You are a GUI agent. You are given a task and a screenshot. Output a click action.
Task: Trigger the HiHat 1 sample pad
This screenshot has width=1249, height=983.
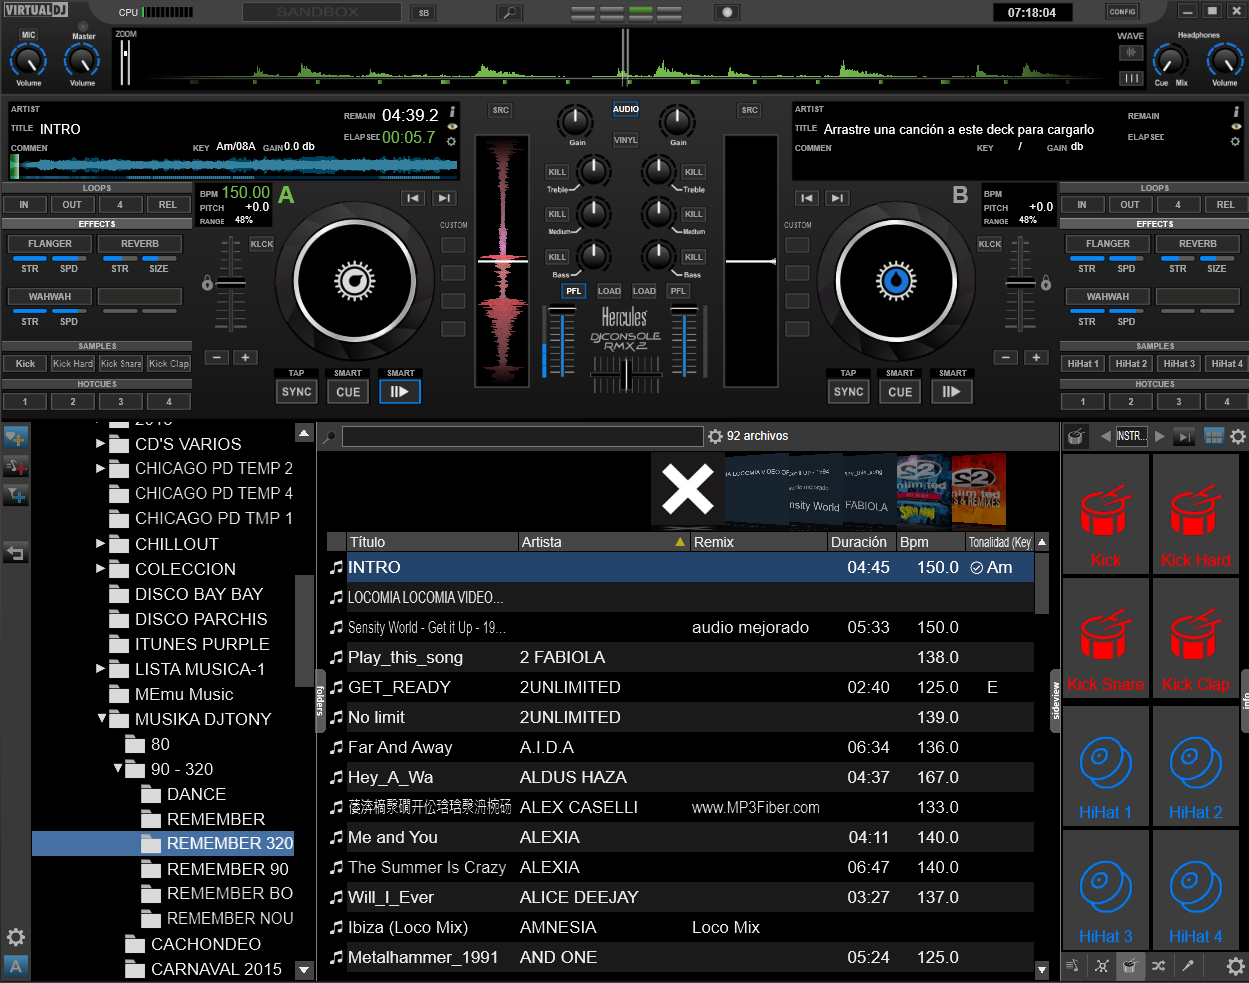(1105, 765)
